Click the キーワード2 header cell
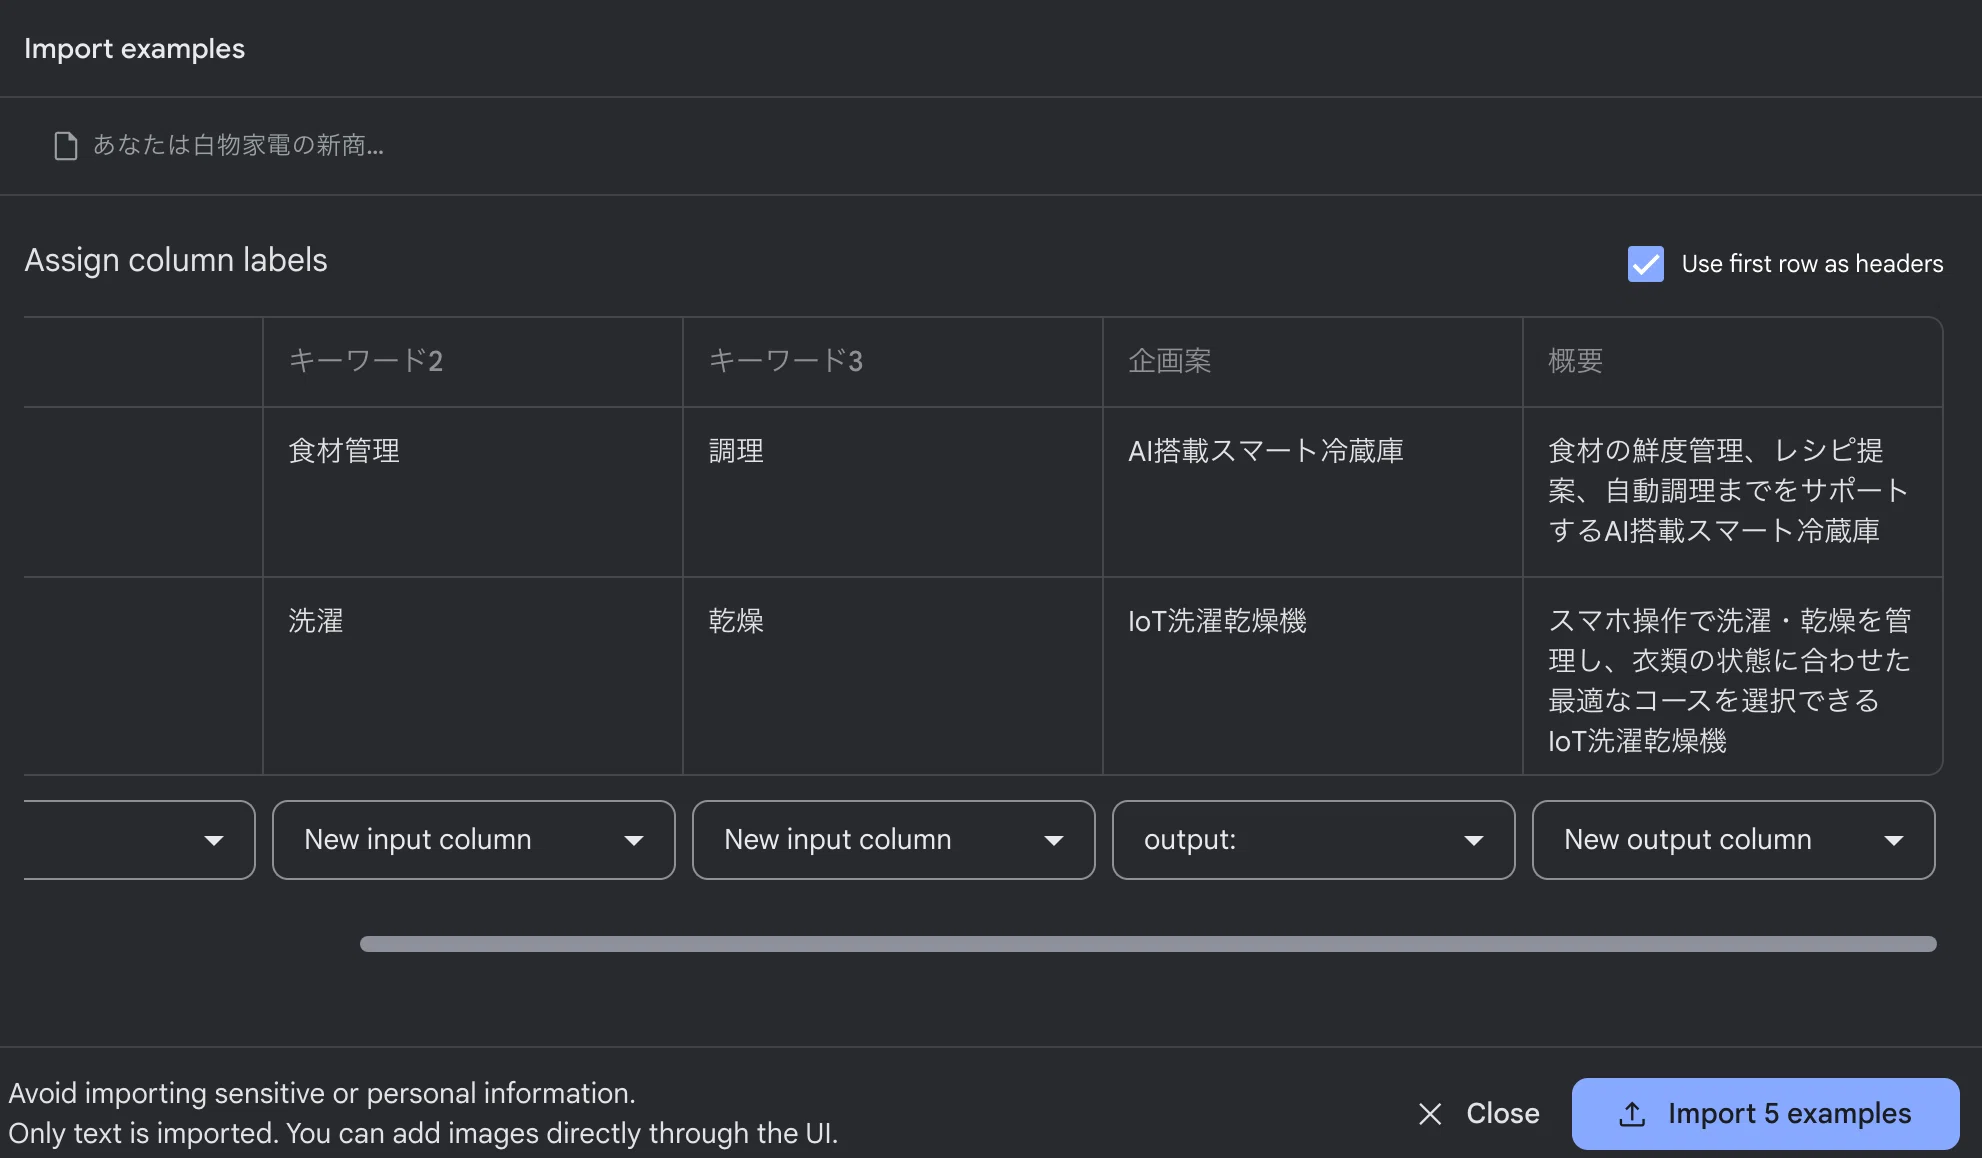1982x1158 pixels. click(x=473, y=362)
